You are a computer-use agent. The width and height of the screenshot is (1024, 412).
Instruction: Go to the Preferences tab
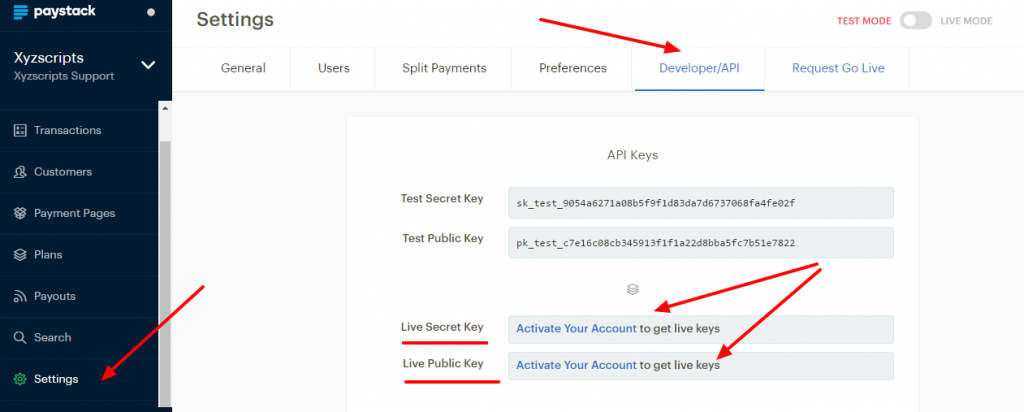573,68
